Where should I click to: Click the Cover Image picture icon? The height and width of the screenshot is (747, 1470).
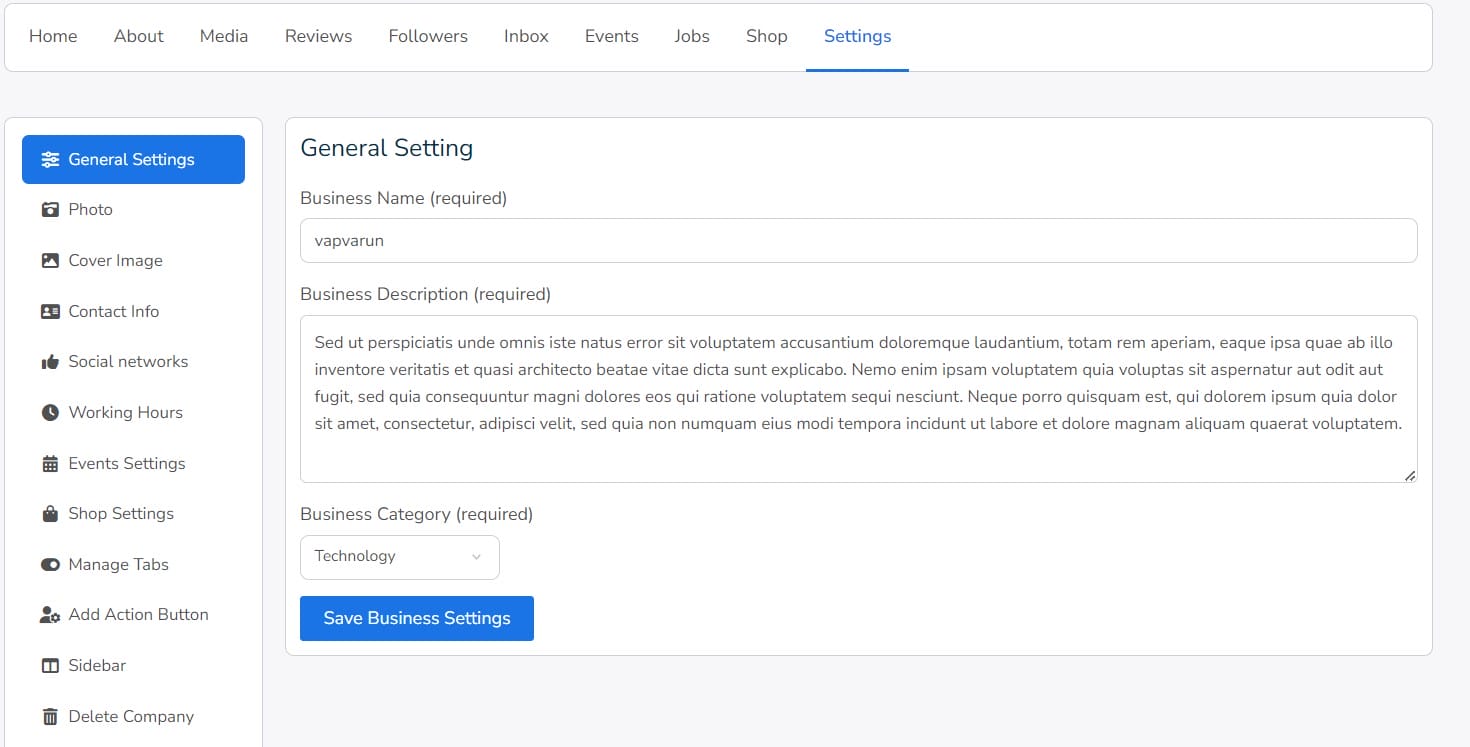(x=50, y=261)
